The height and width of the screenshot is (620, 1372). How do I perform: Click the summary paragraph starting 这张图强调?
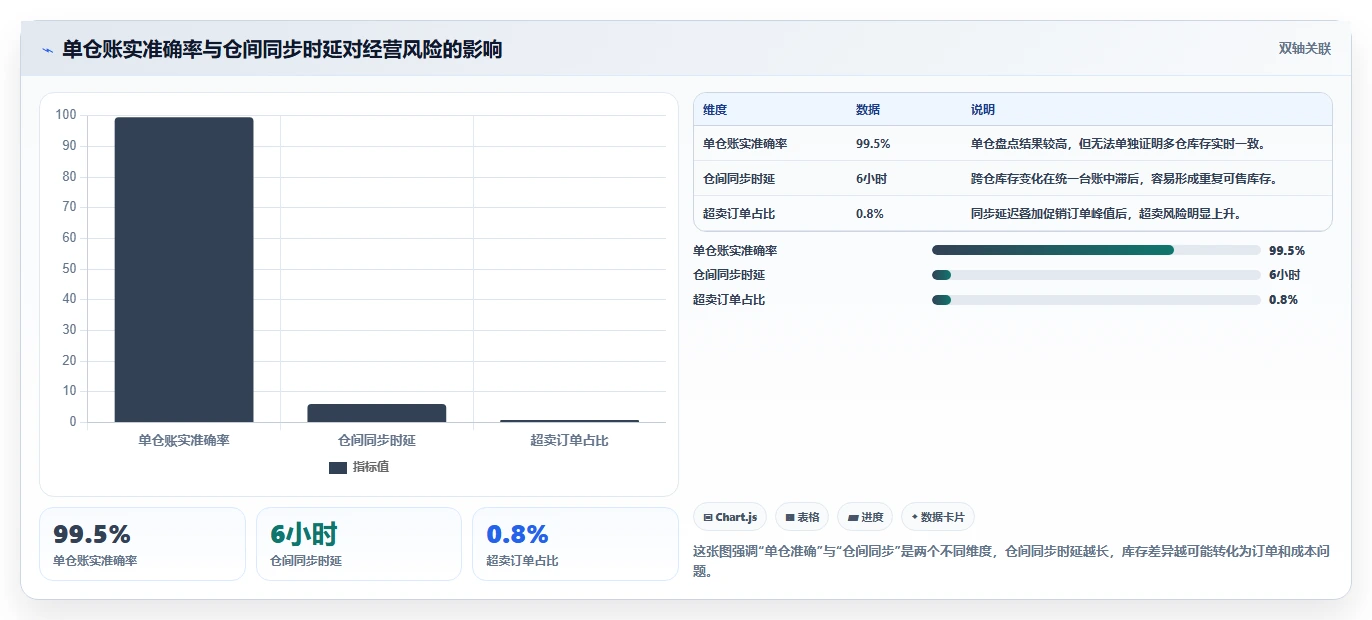[1011, 561]
